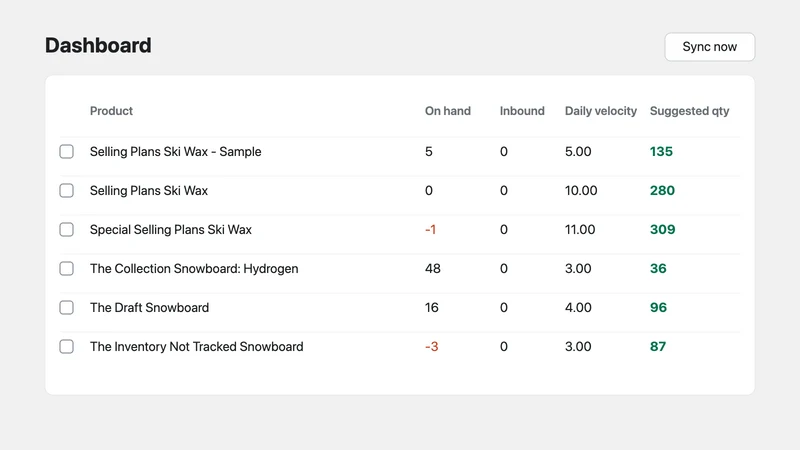The image size is (800, 450).
Task: Click product name Special Selling Plans Ski Wax
Action: click(x=171, y=230)
